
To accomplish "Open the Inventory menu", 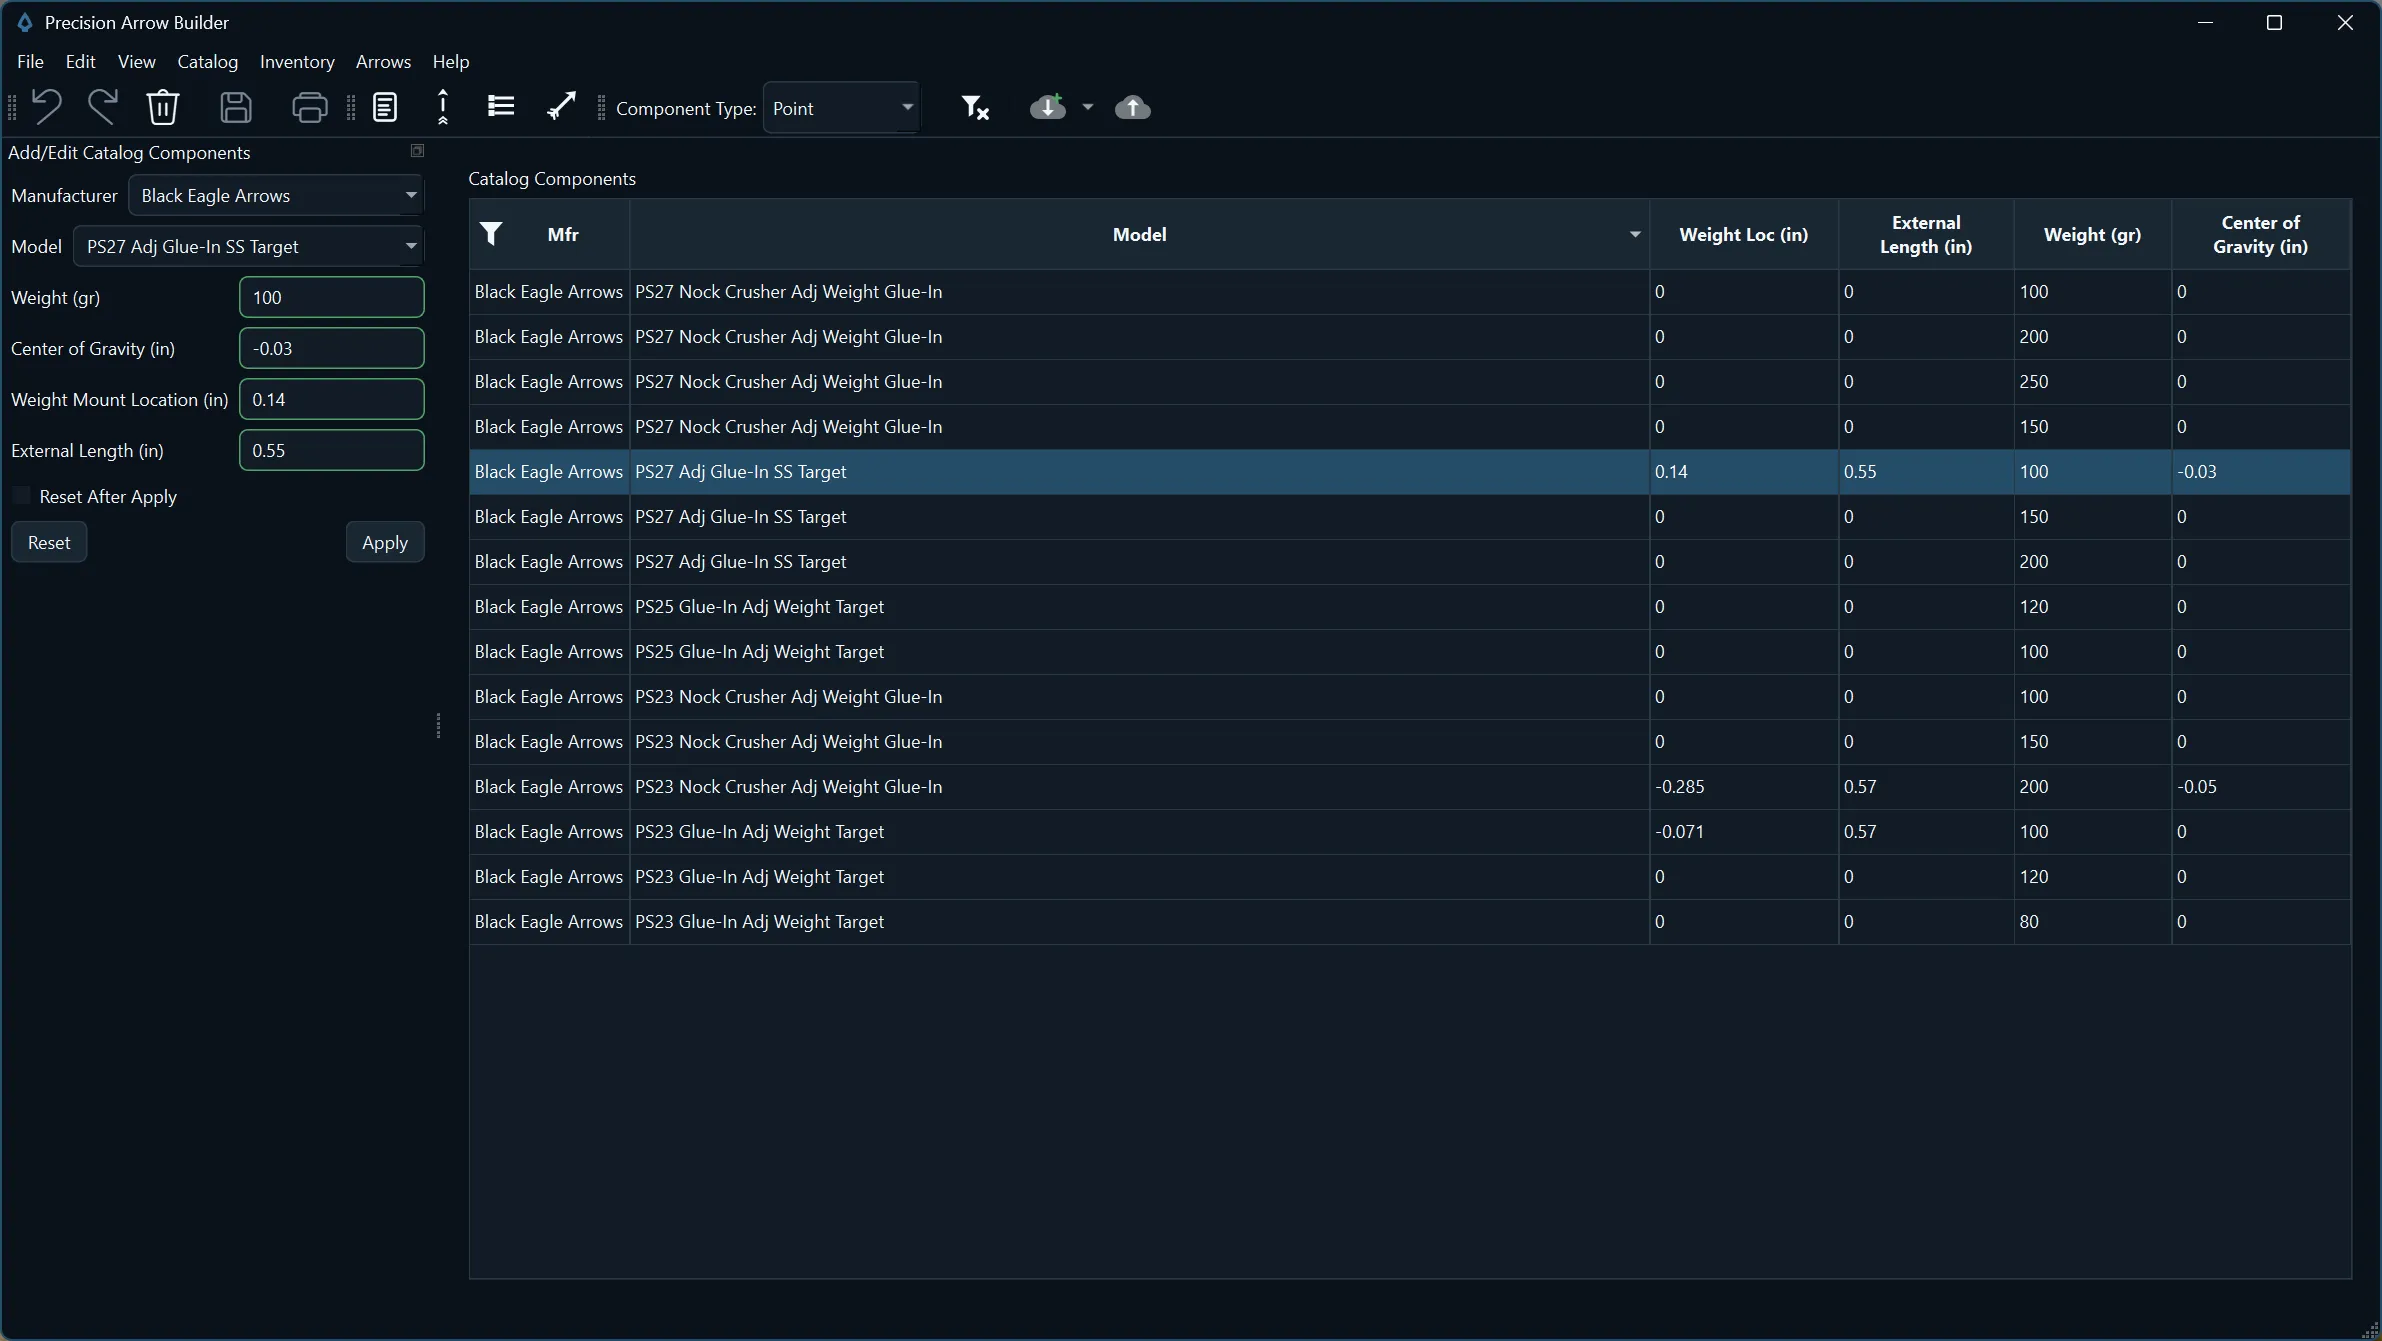I will point(297,61).
